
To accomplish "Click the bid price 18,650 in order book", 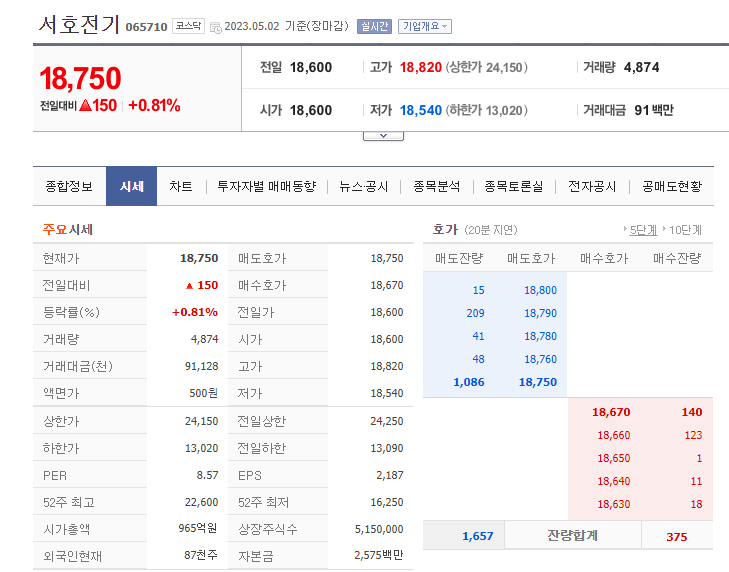I will click(614, 459).
